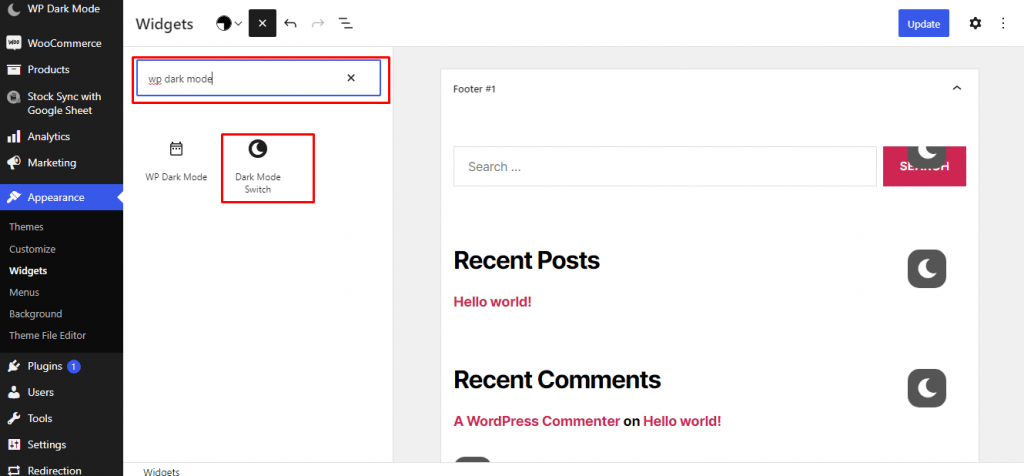Undo the last change
Screen dimensions: 1024x476
point(291,24)
